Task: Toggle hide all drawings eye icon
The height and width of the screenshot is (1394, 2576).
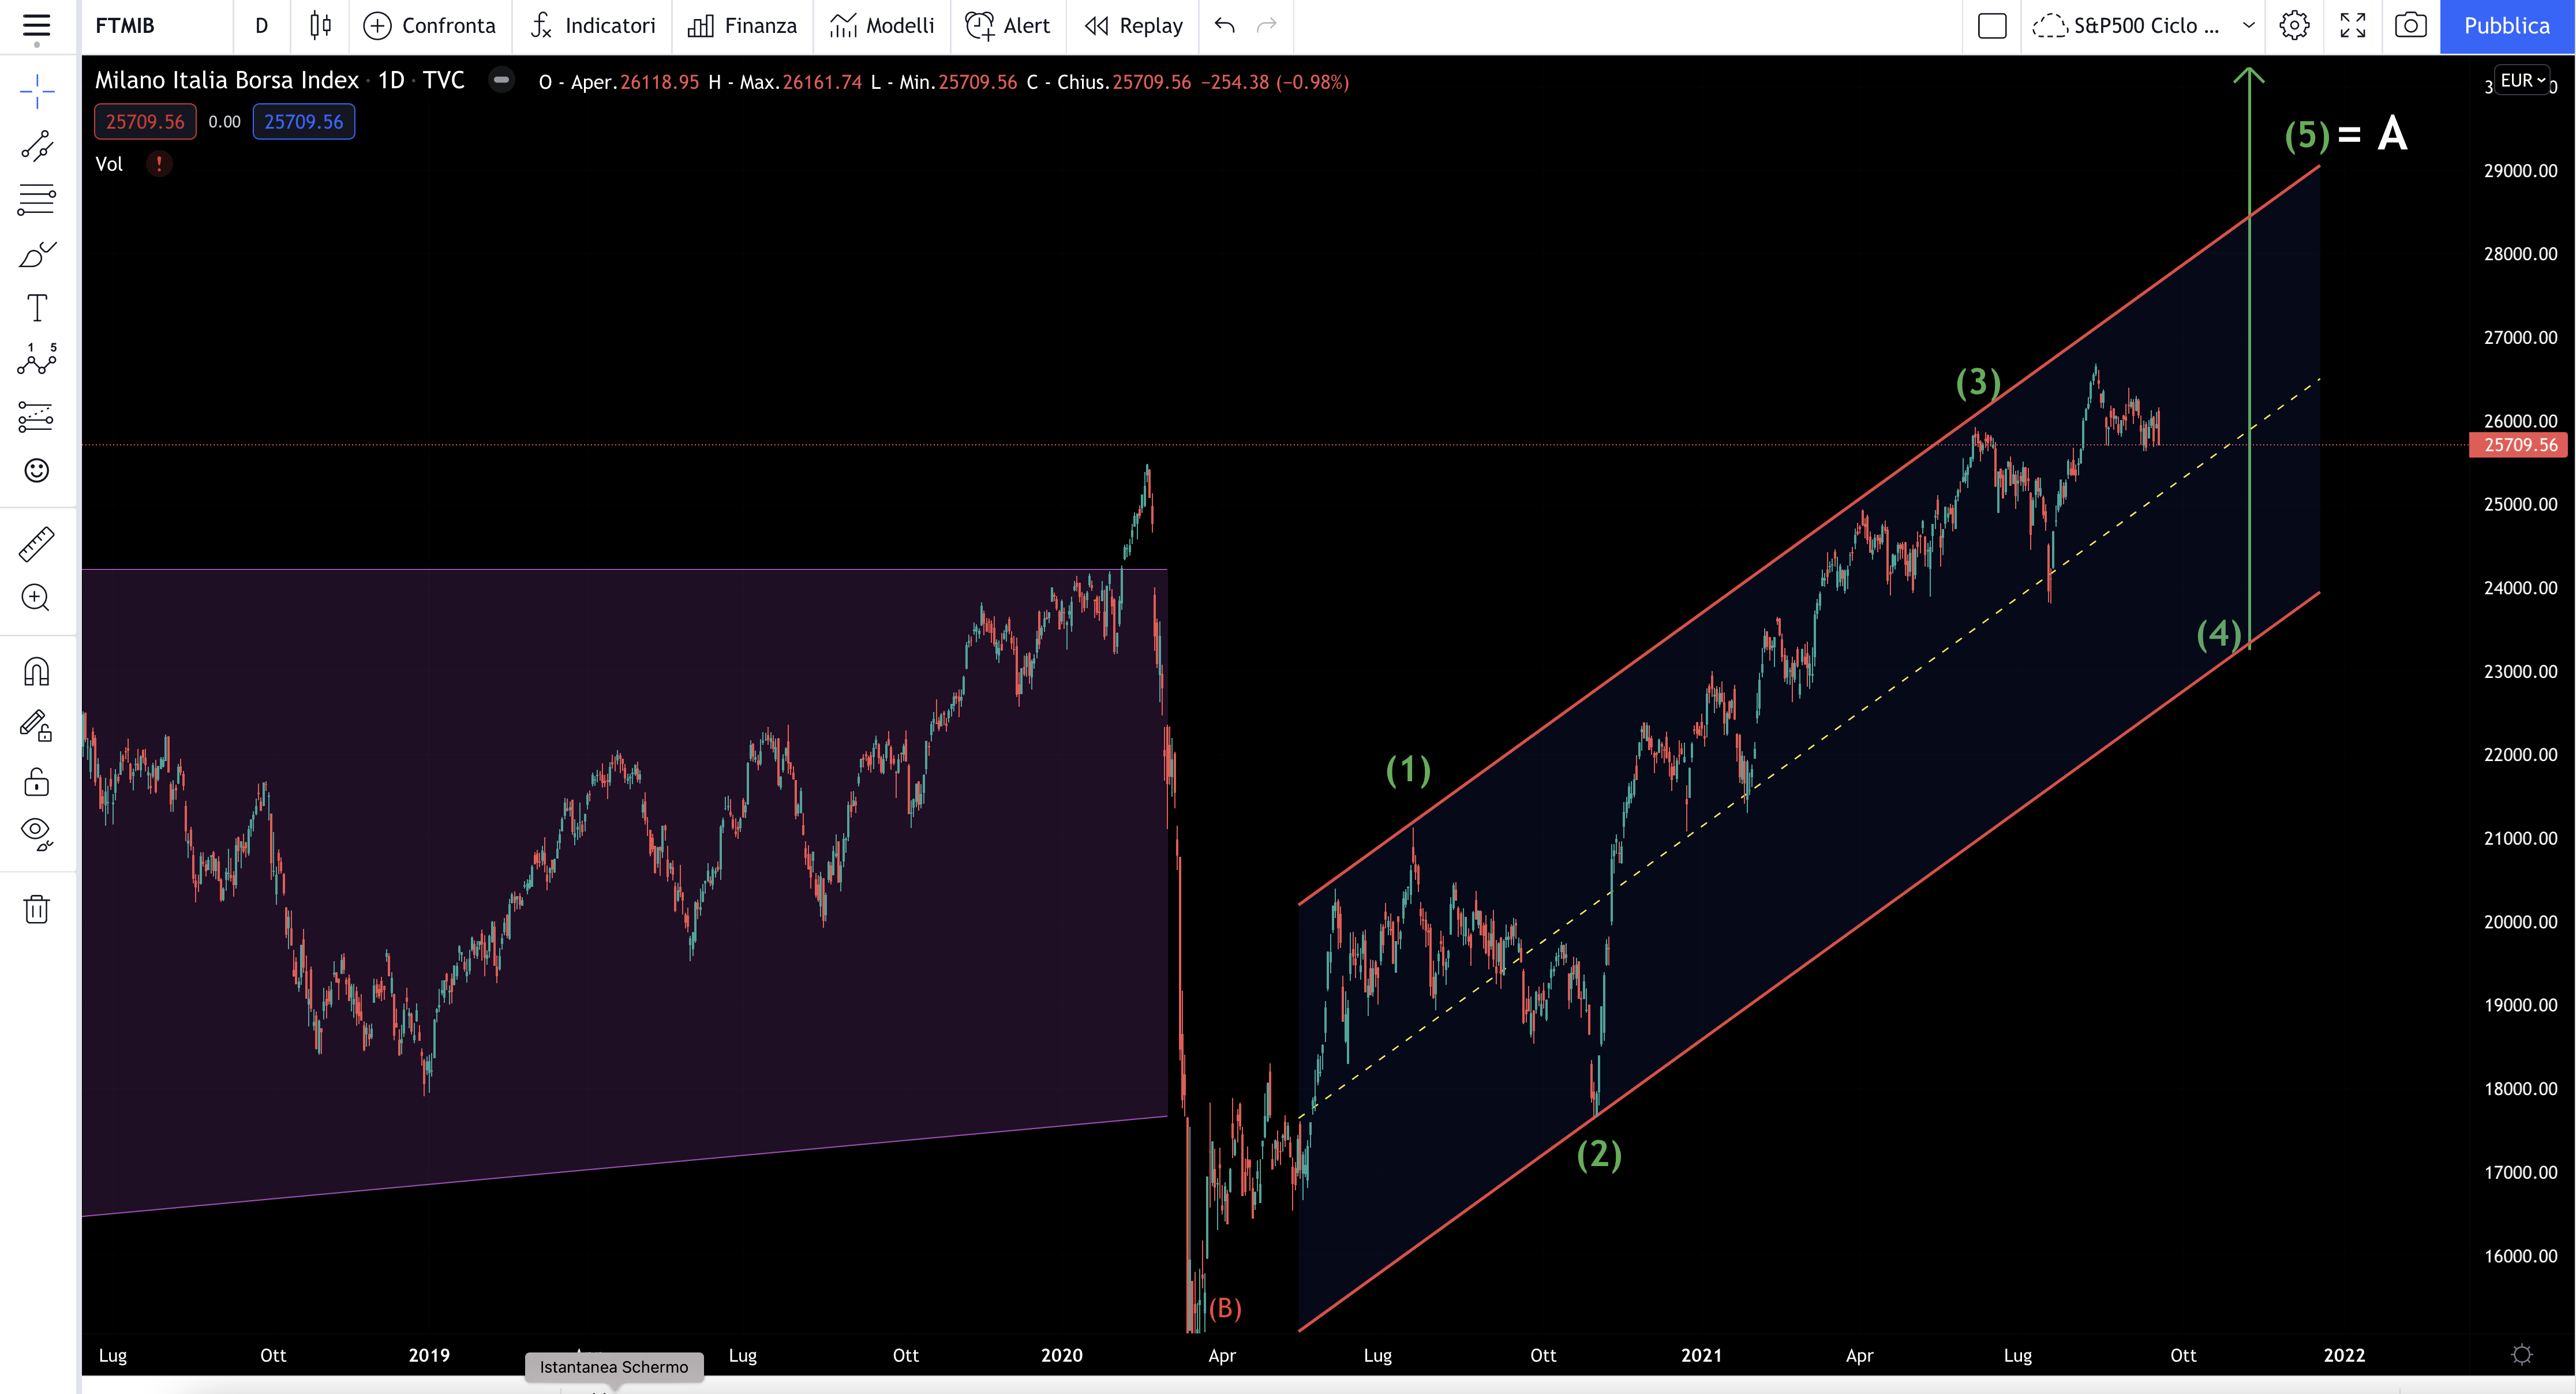Action: (37, 834)
